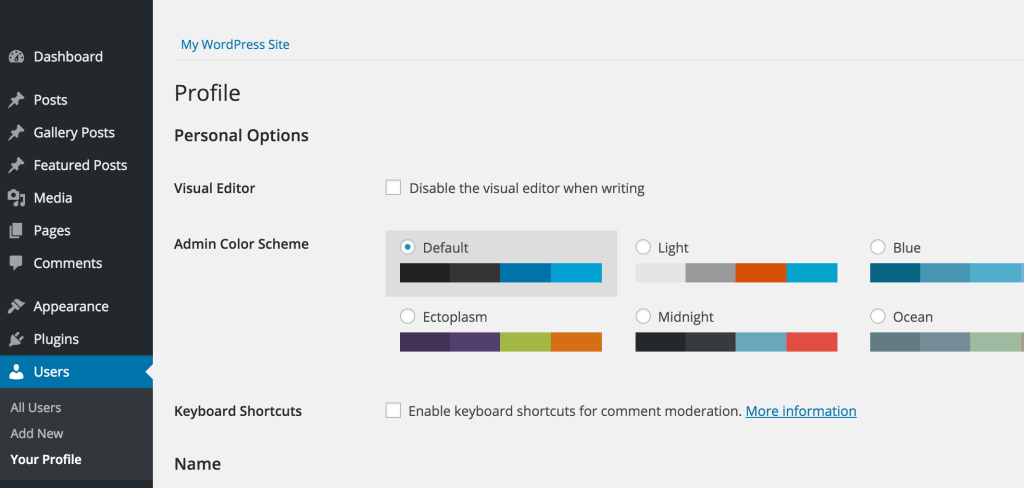Follow the More information link
The height and width of the screenshot is (488, 1024).
[x=801, y=411]
